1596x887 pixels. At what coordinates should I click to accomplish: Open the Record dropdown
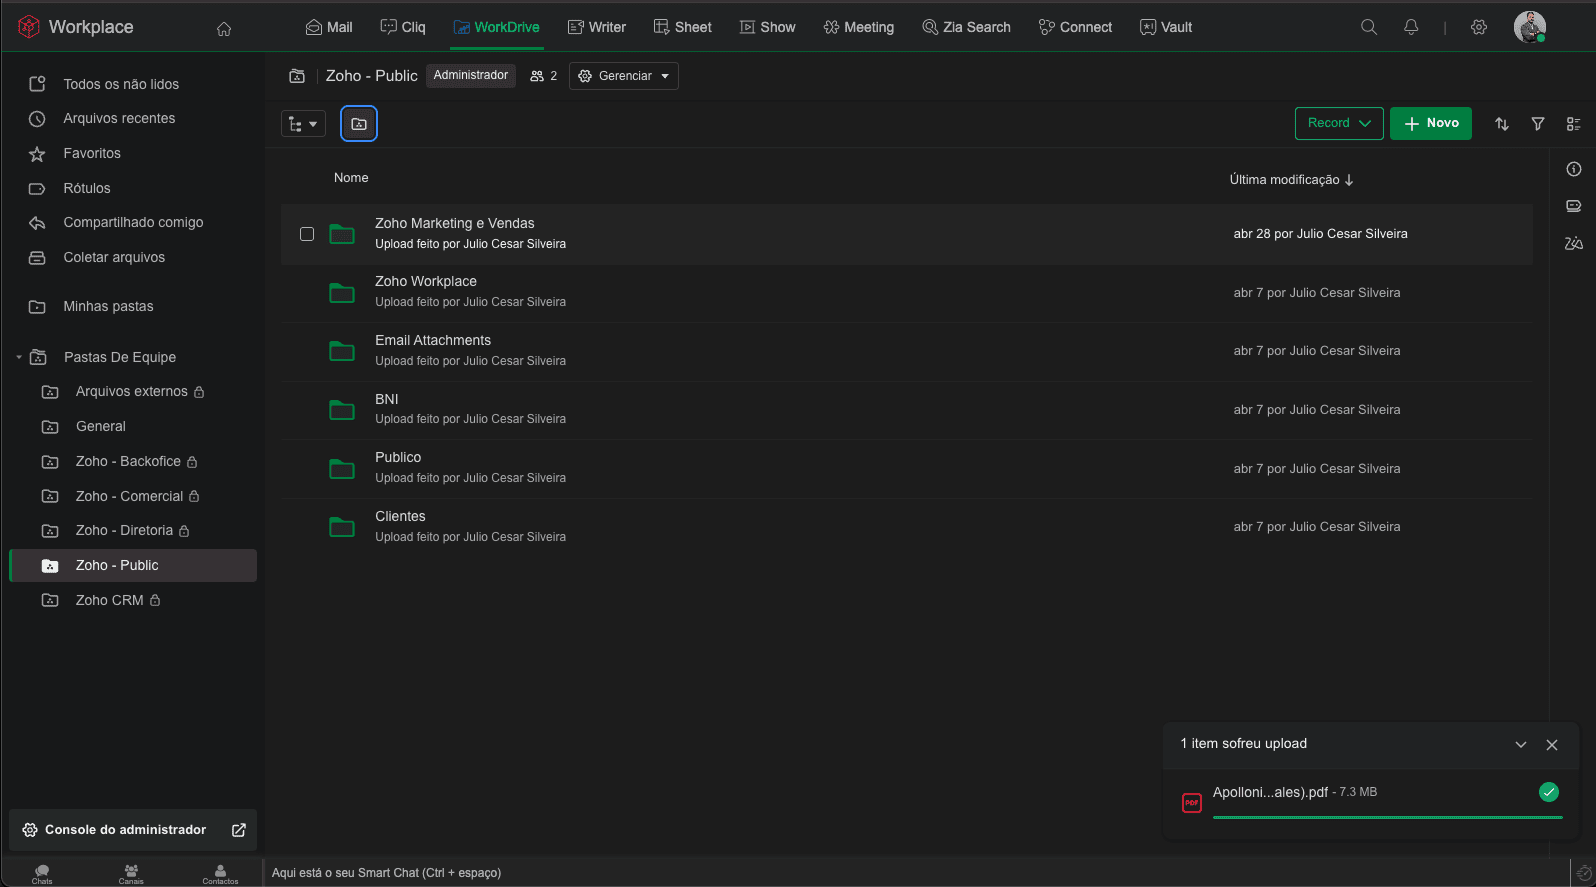pyautogui.click(x=1338, y=123)
